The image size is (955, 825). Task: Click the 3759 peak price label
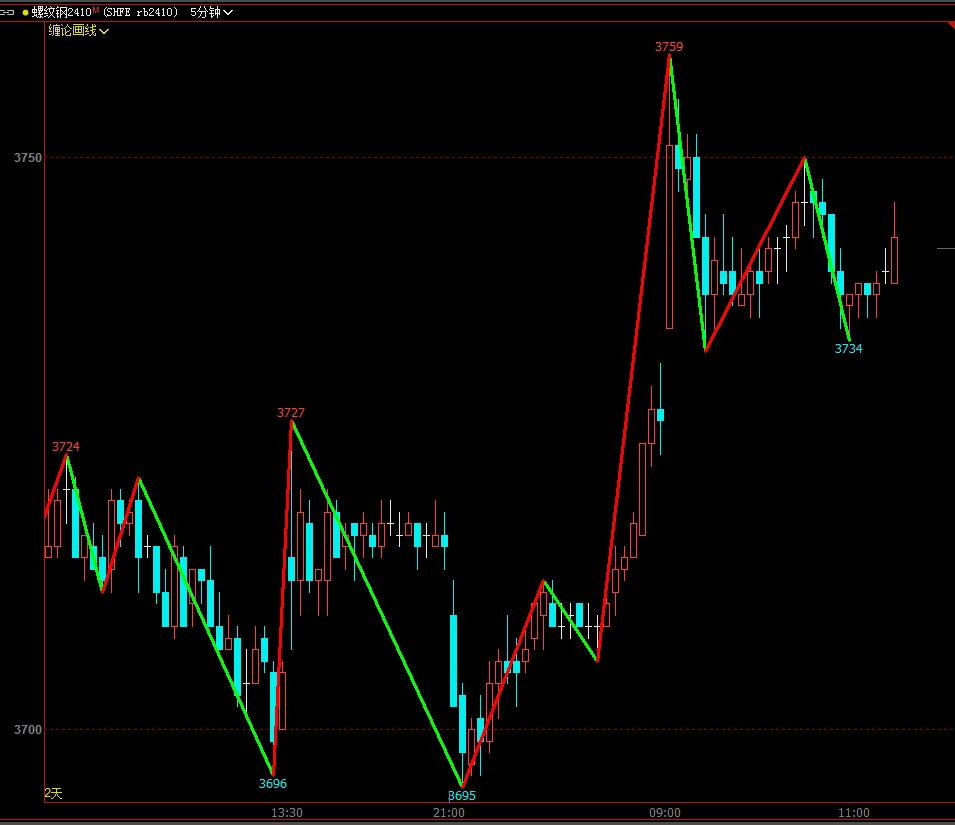[x=669, y=47]
